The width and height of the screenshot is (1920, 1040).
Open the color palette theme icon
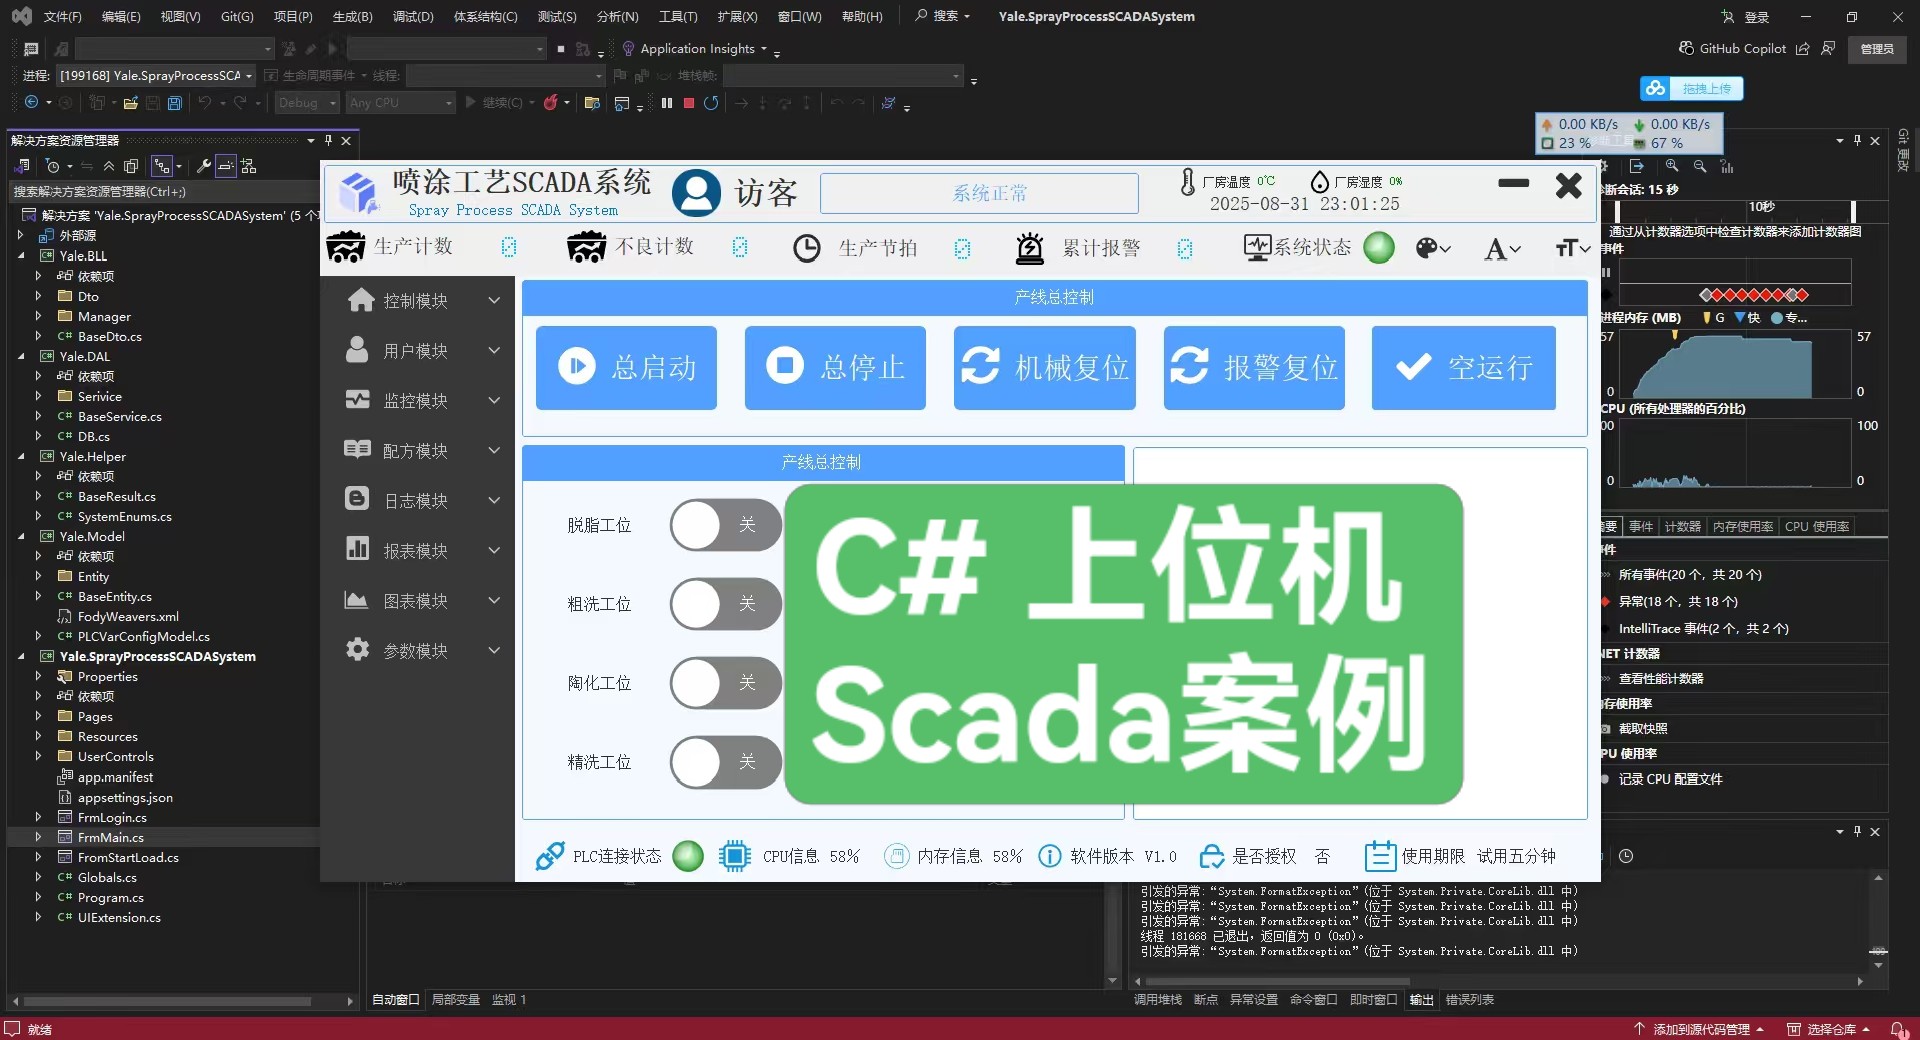(x=1427, y=248)
